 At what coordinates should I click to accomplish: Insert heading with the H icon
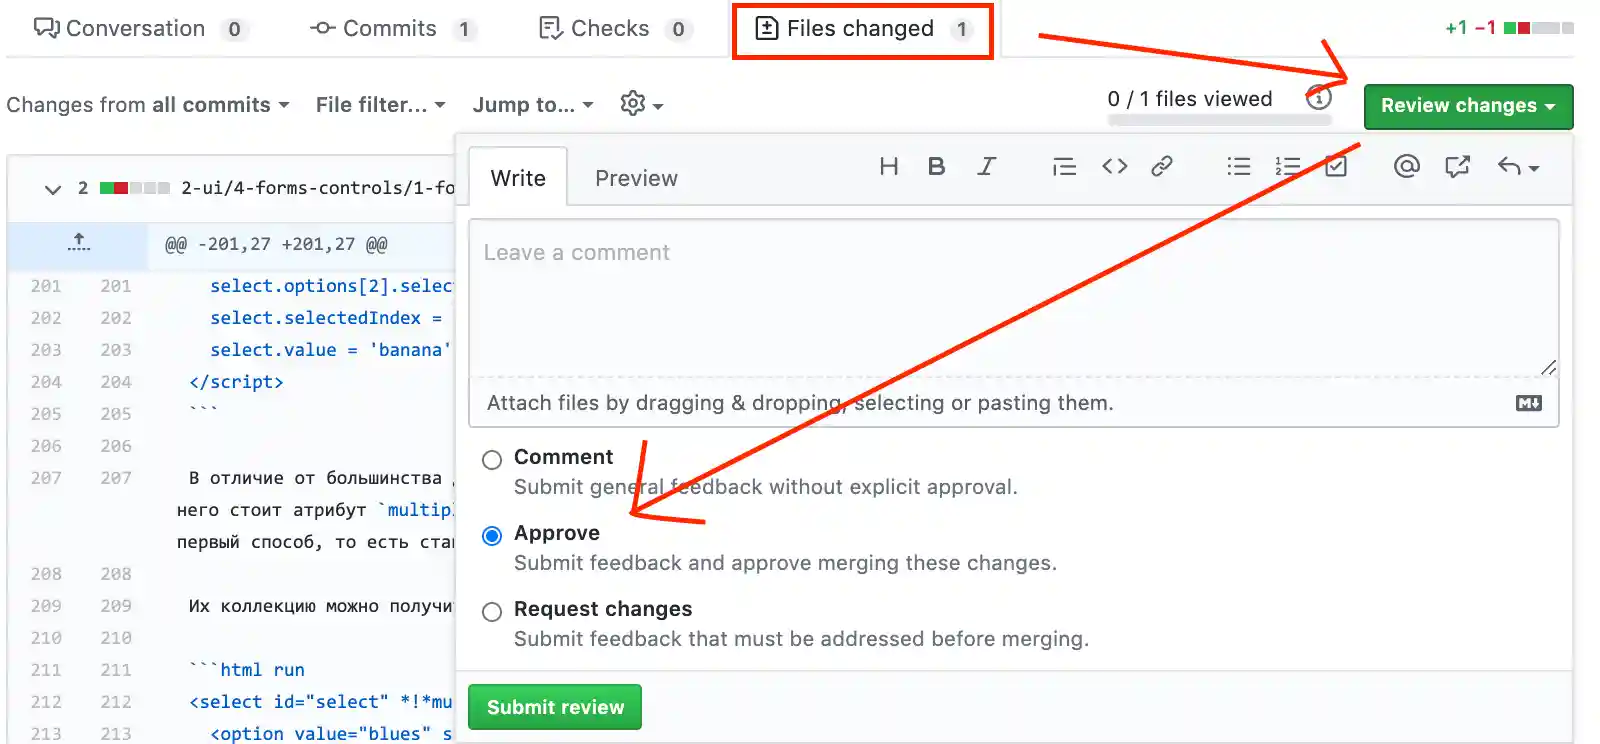coord(888,167)
